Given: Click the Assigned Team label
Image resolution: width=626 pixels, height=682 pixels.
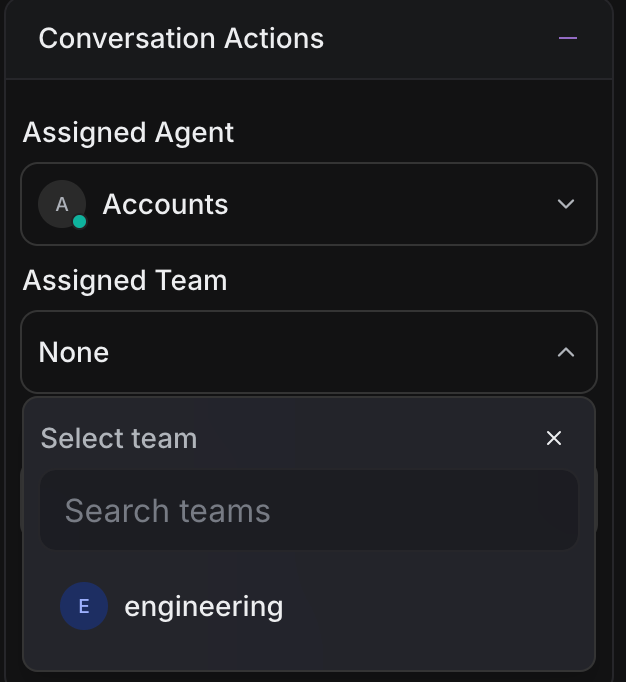Looking at the screenshot, I should pos(125,280).
